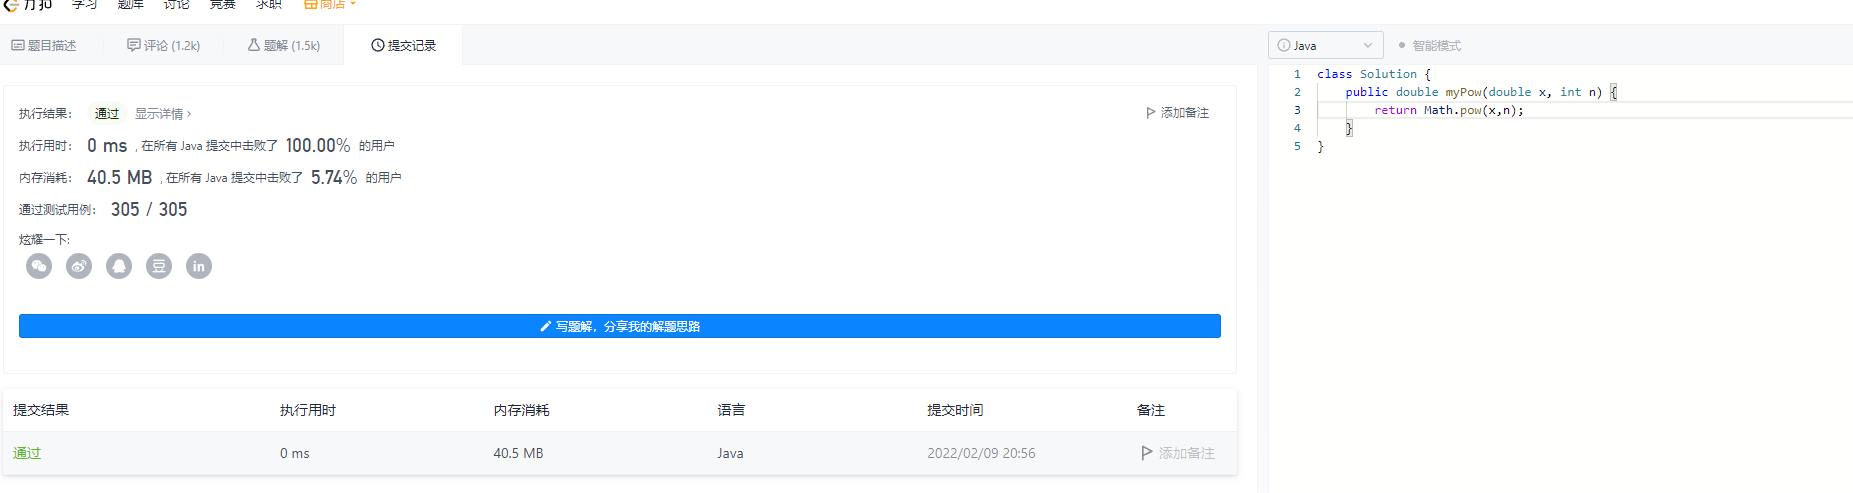Click the 100.00% runtime percentile
Viewport: 1853px width, 493px height.
[318, 145]
